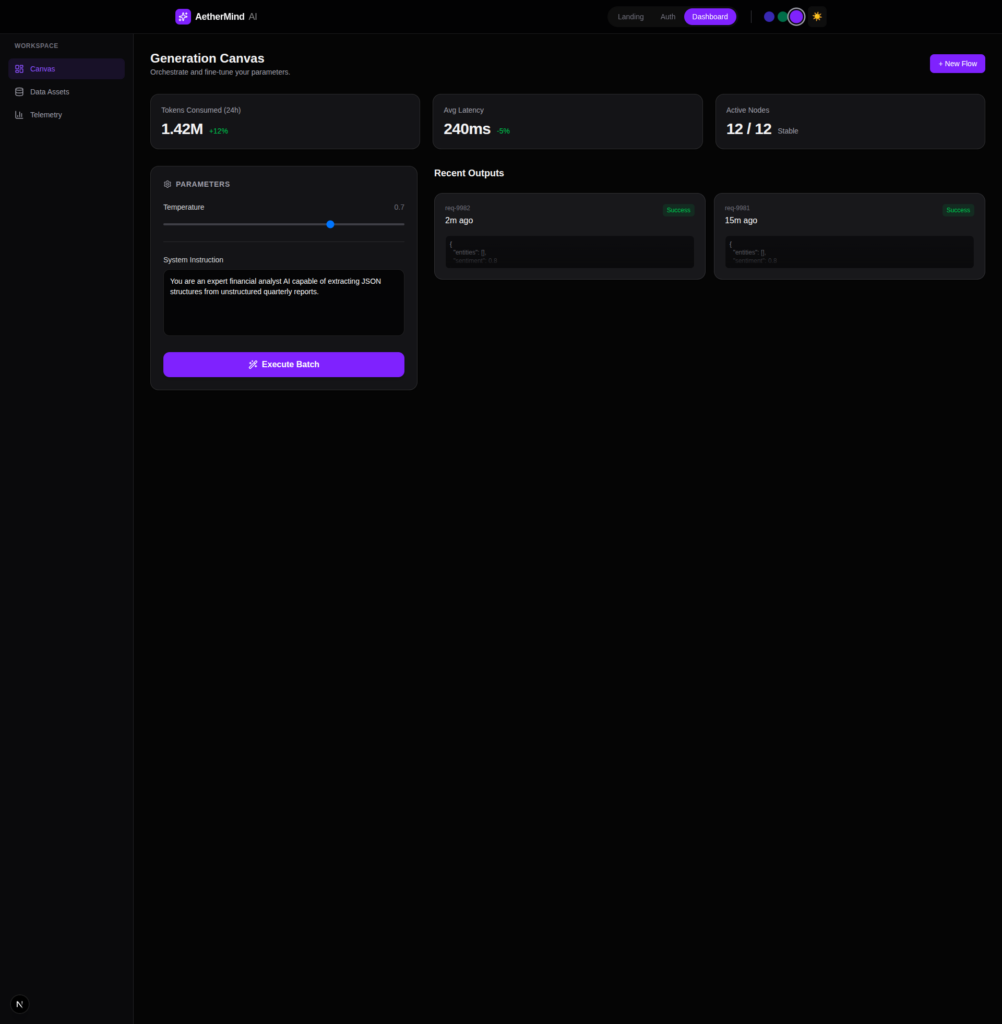Screen dimensions: 1002x1024
Task: Open Data Assets in the sidebar
Action: [x=67, y=91]
